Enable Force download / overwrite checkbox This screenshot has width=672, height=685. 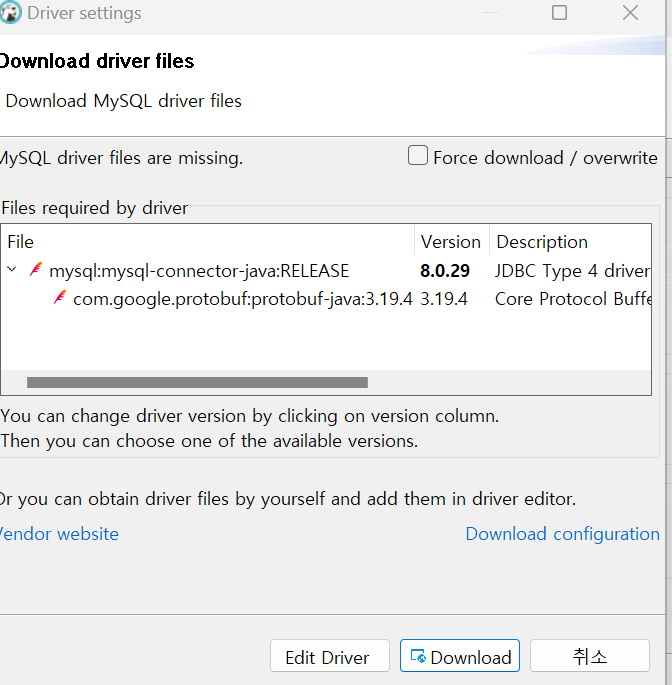coord(418,156)
